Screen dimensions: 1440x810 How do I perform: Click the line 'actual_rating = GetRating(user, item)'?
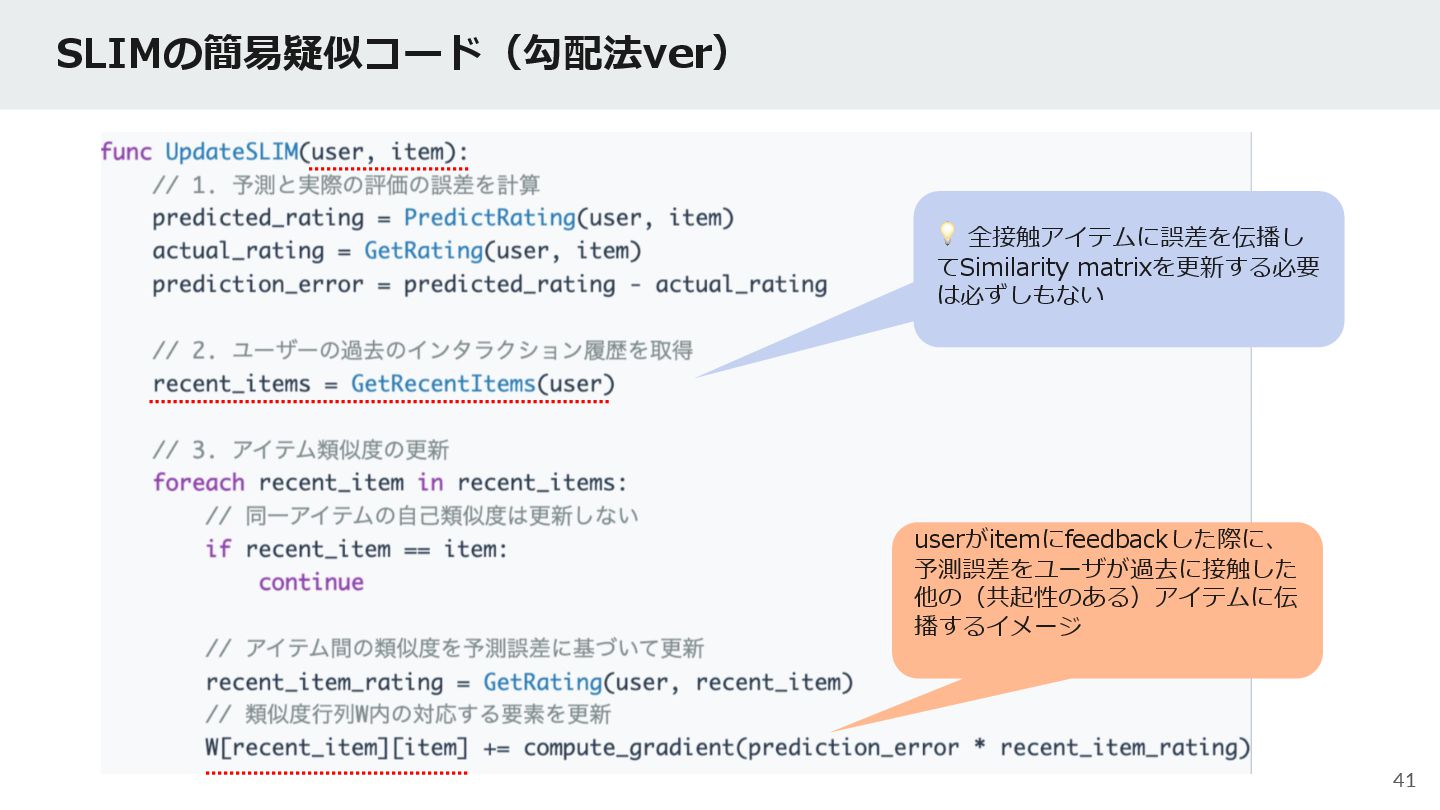click(x=397, y=251)
